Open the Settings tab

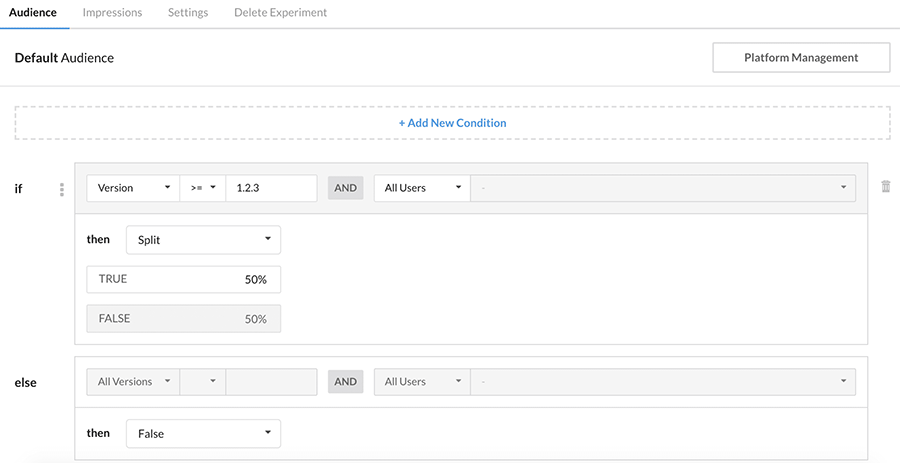[x=188, y=13]
